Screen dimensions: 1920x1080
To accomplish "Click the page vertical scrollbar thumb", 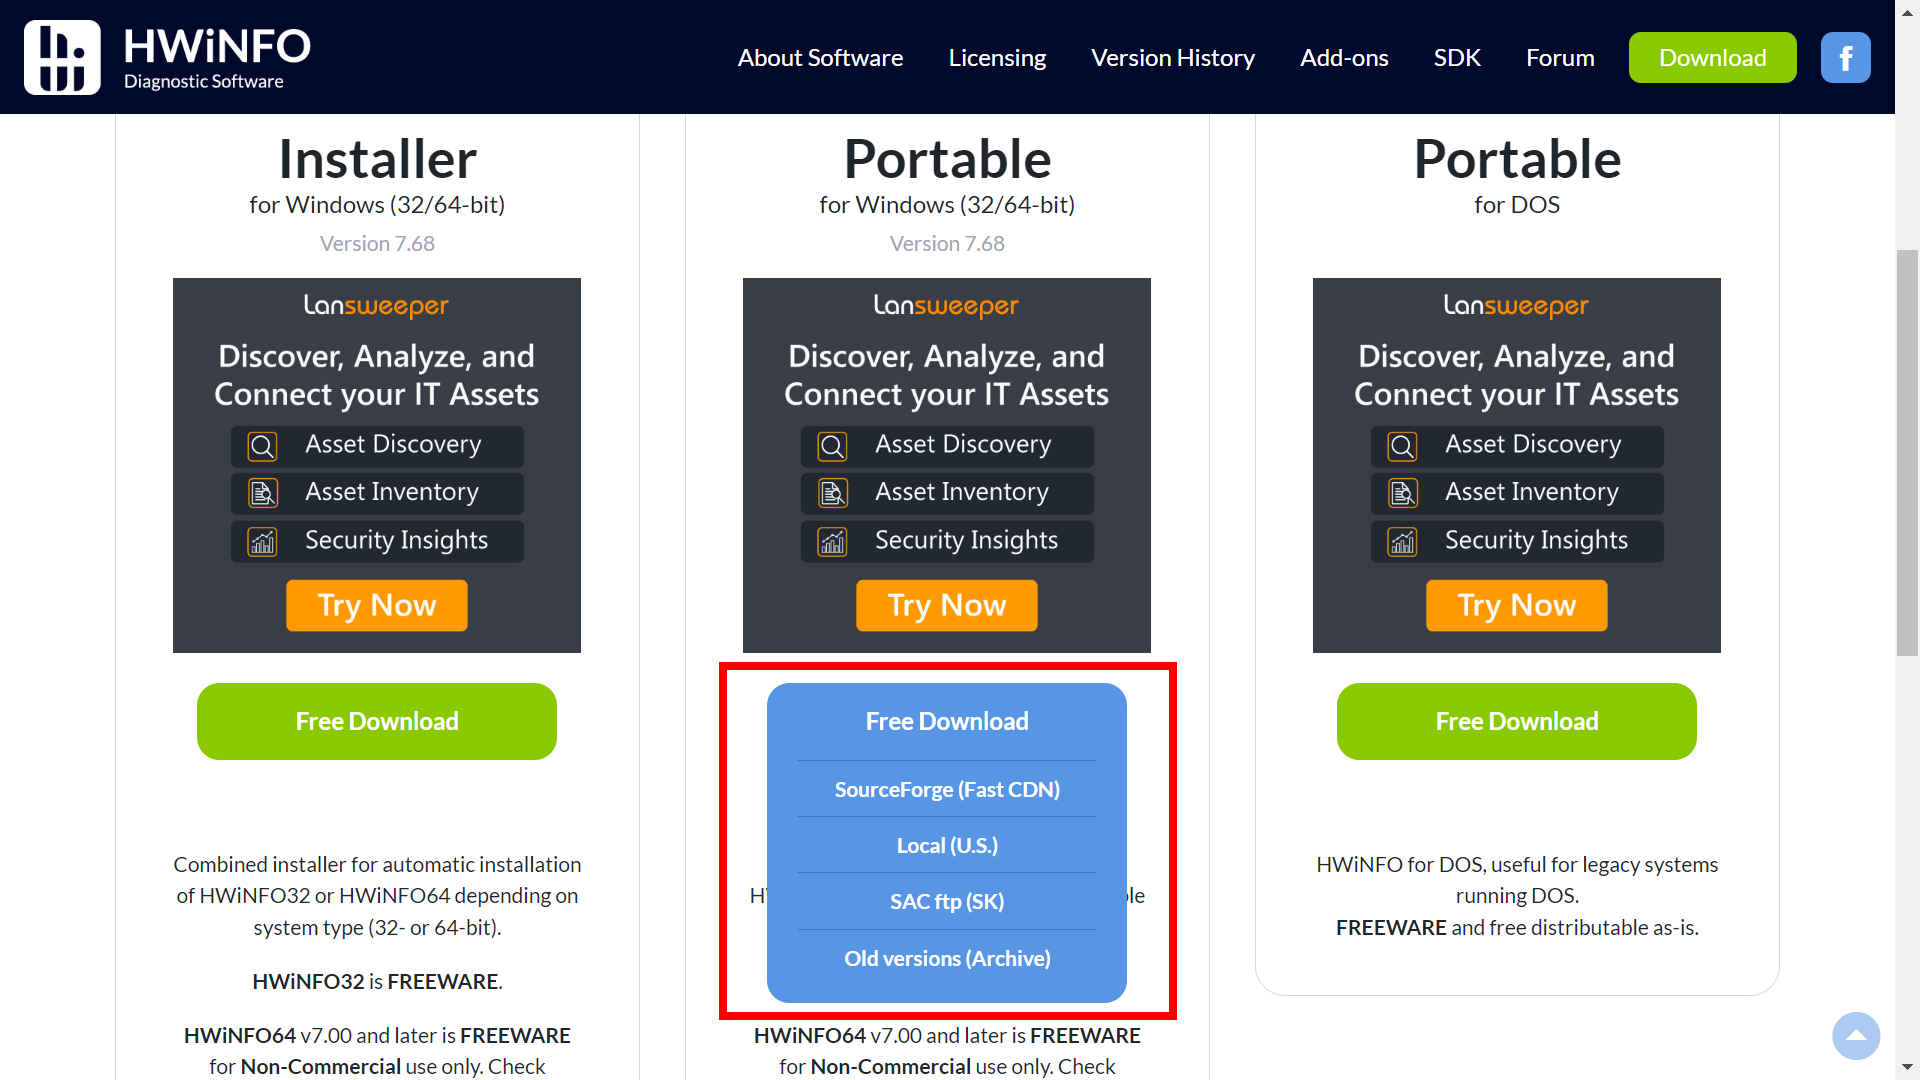I will pos(1907,453).
